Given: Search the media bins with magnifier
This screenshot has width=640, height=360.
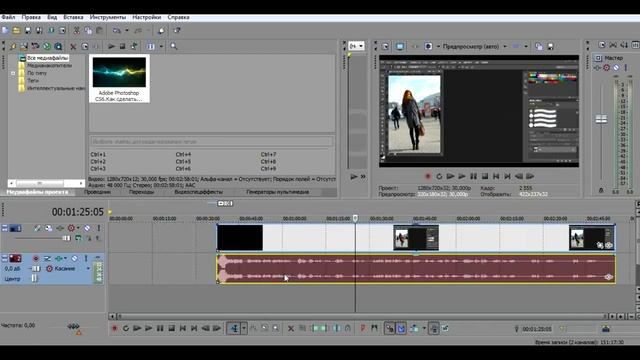Looking at the screenshot, I should click(x=174, y=47).
